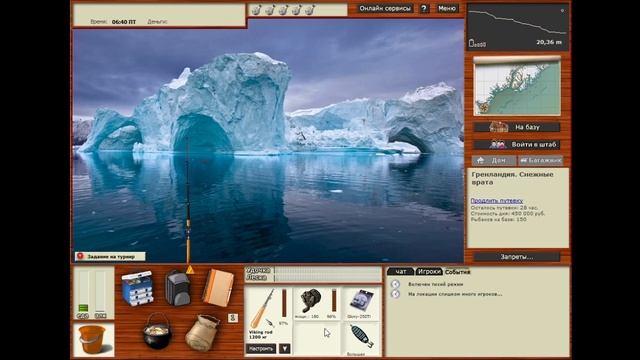Go to base with На базу
Screen dimensions: 640x360
pos(517,127)
